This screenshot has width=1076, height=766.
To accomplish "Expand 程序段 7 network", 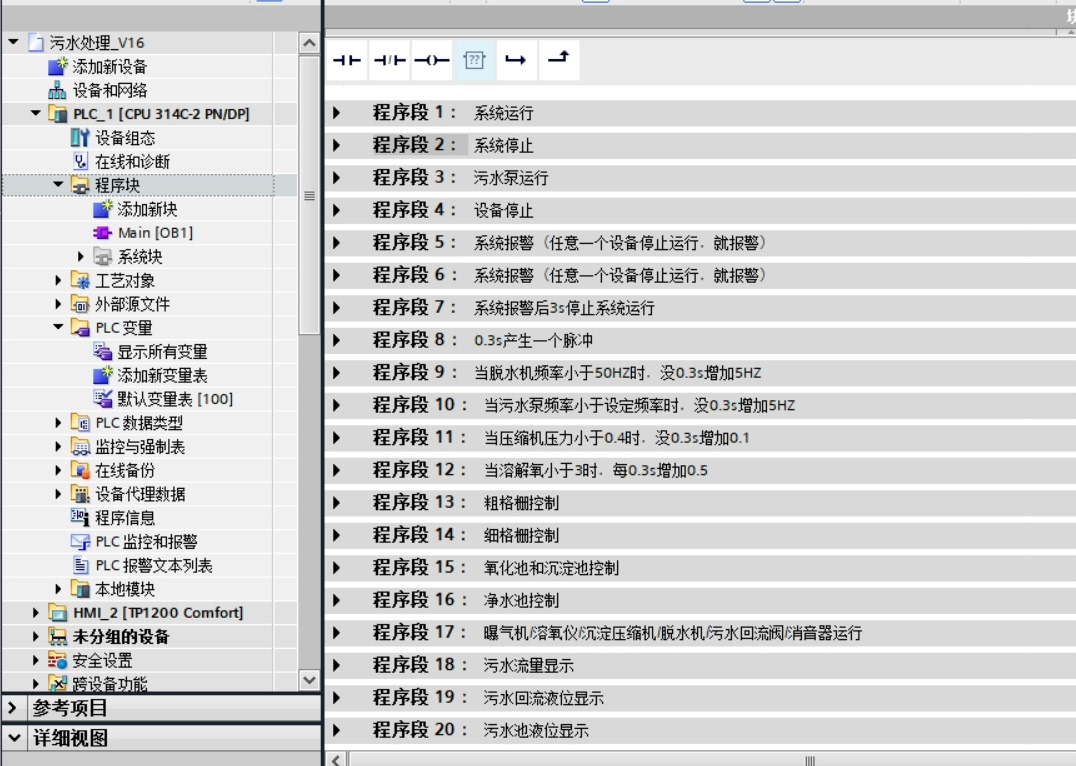I will pyautogui.click(x=336, y=307).
